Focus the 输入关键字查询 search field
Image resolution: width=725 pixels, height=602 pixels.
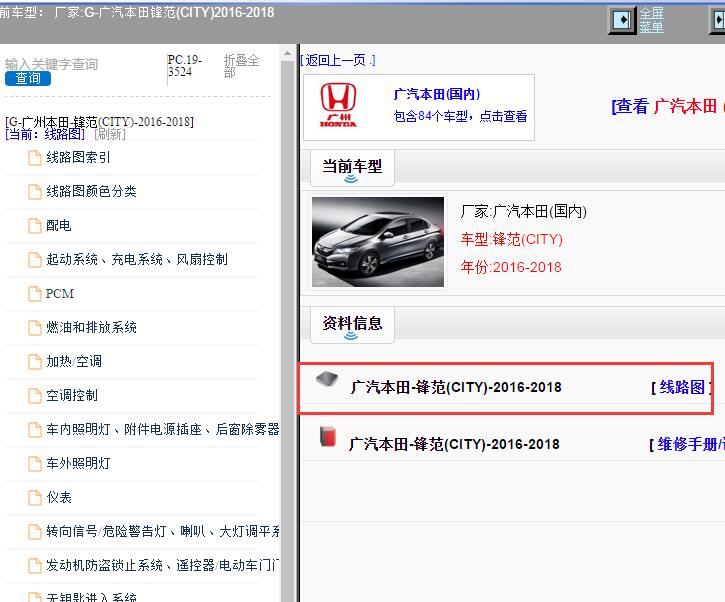(51, 64)
